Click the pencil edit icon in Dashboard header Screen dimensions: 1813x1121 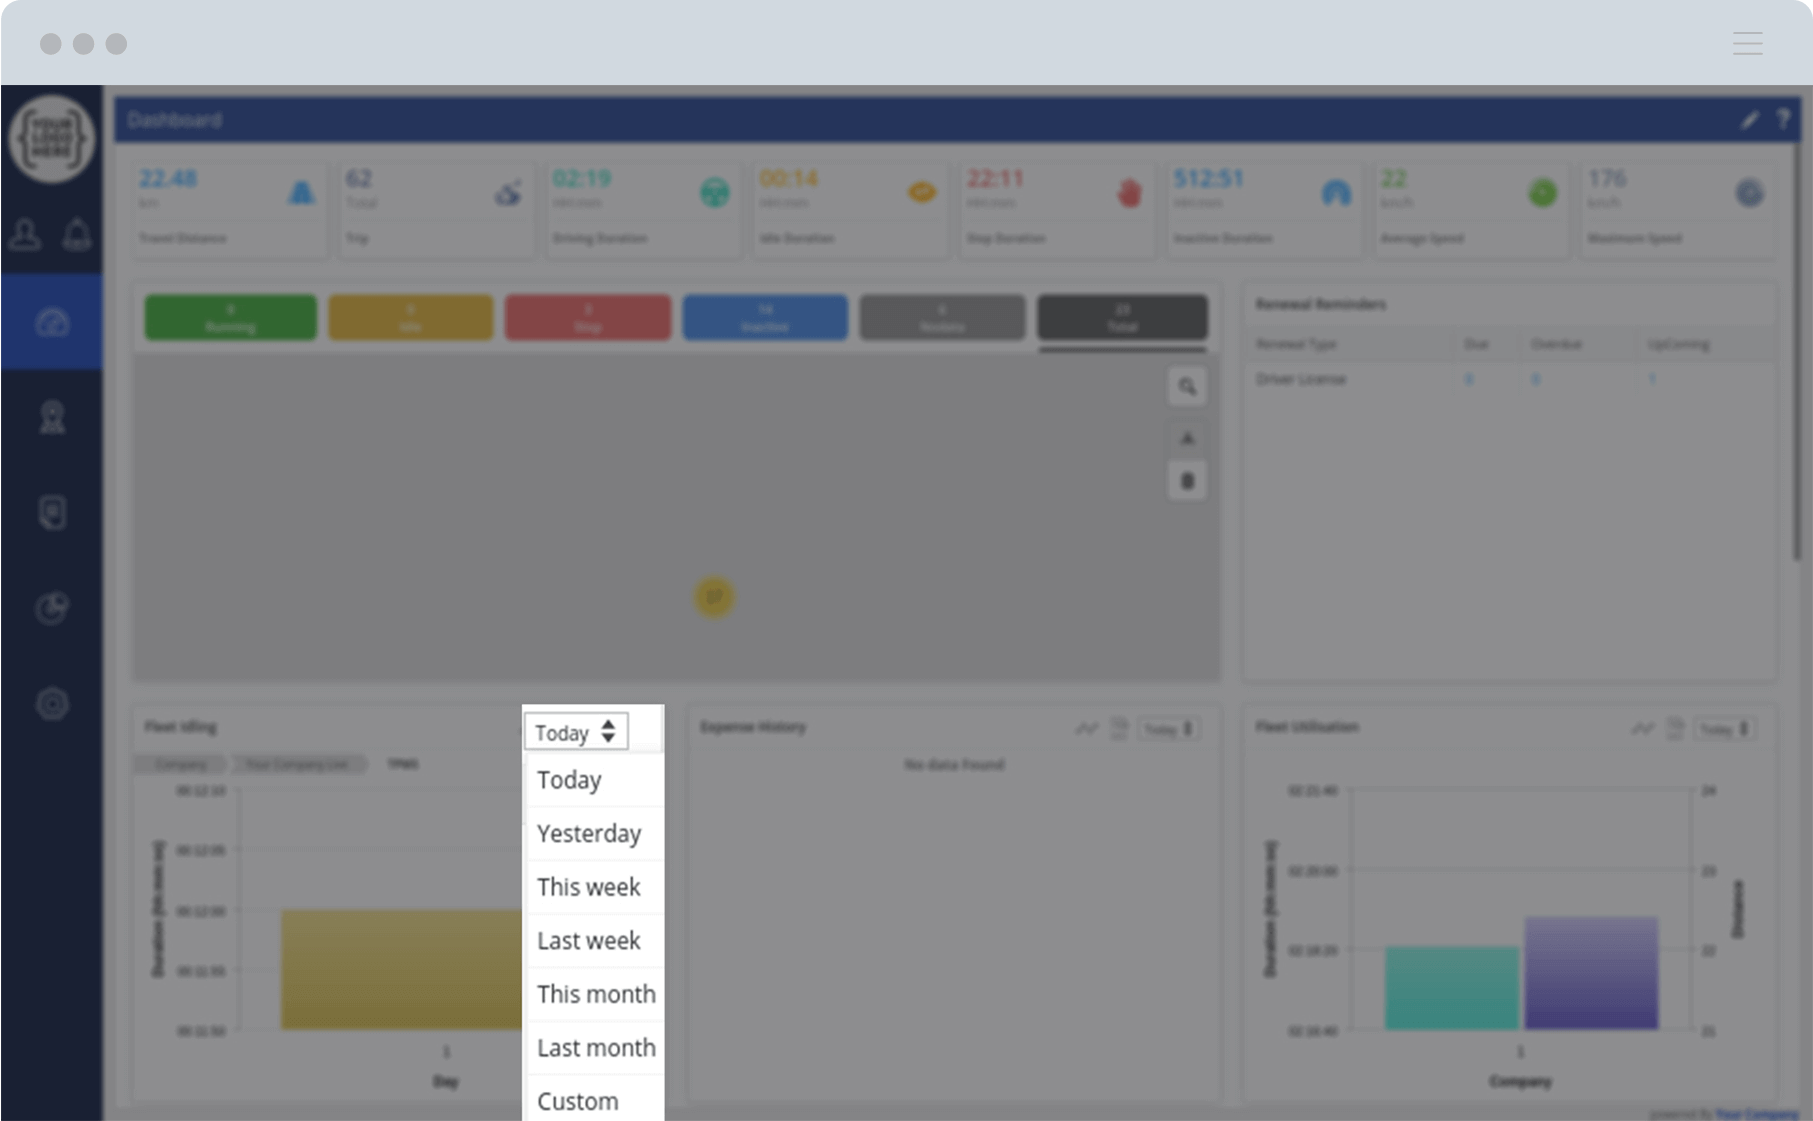(1749, 120)
